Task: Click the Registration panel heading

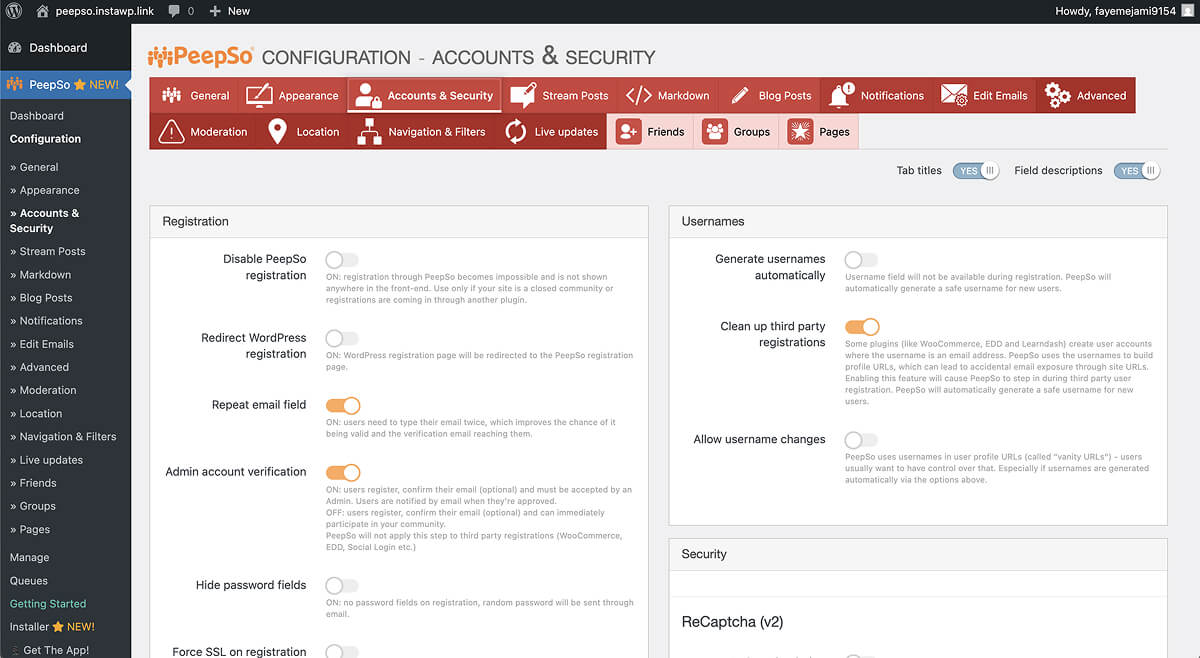Action: [x=196, y=221]
